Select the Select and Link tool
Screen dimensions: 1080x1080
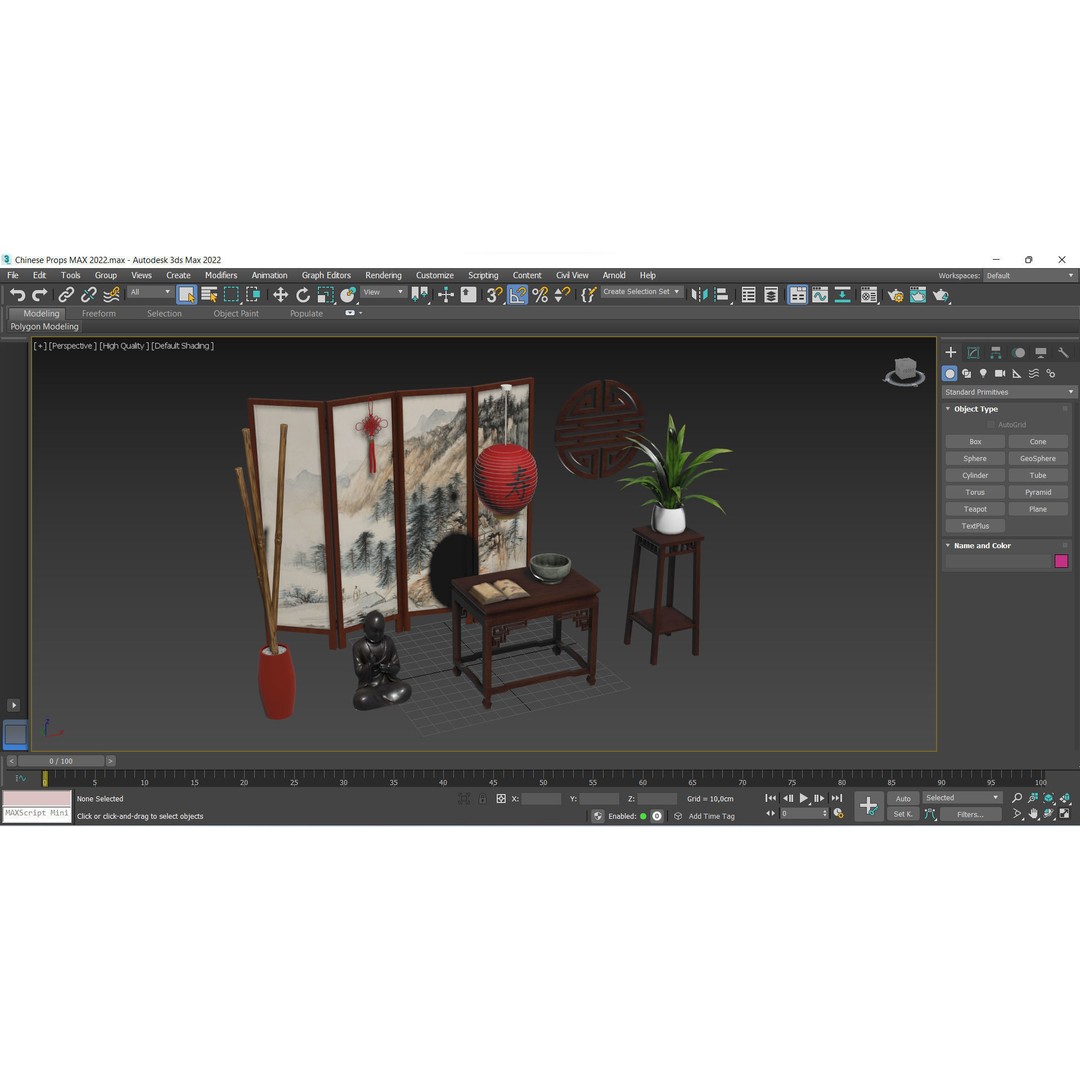pos(66,295)
